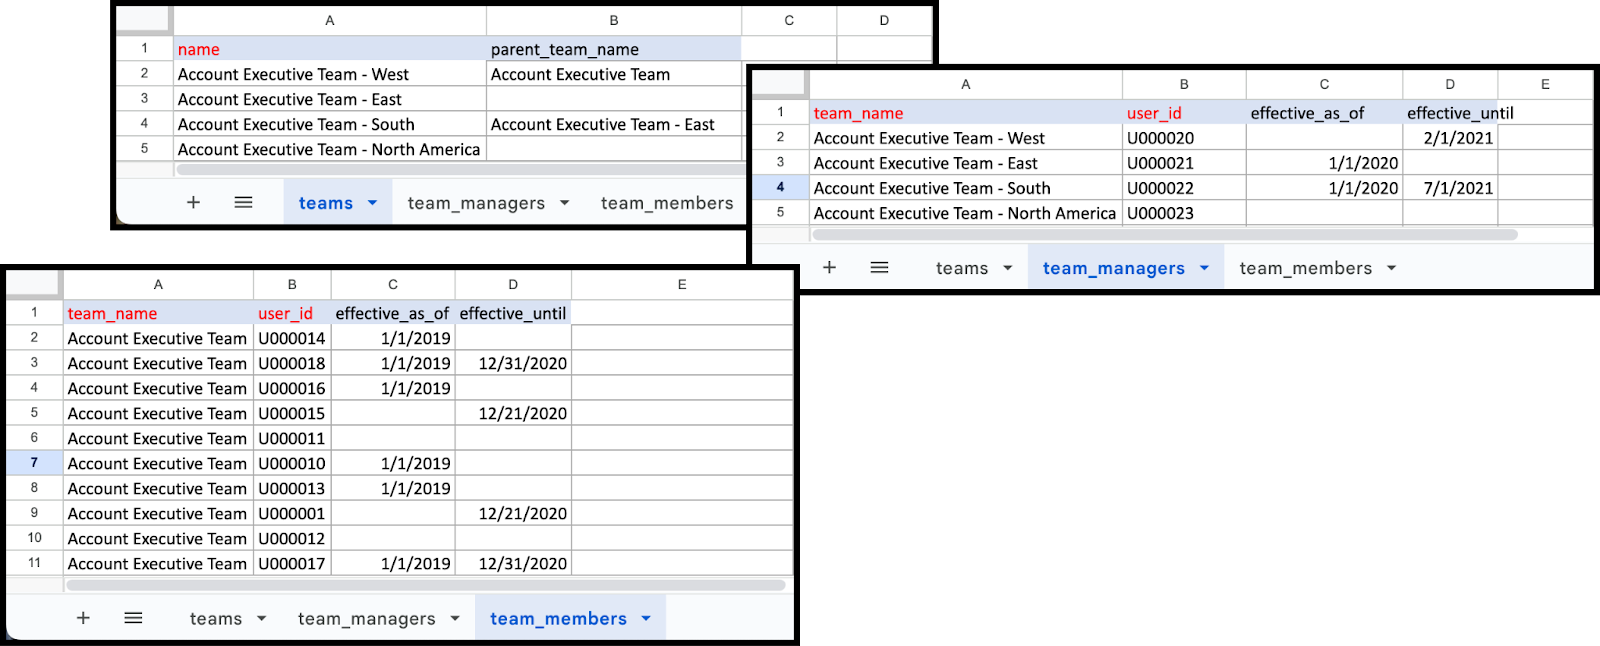Switch to teams tab in the team_members window
This screenshot has height=646, width=1600.
click(x=216, y=619)
